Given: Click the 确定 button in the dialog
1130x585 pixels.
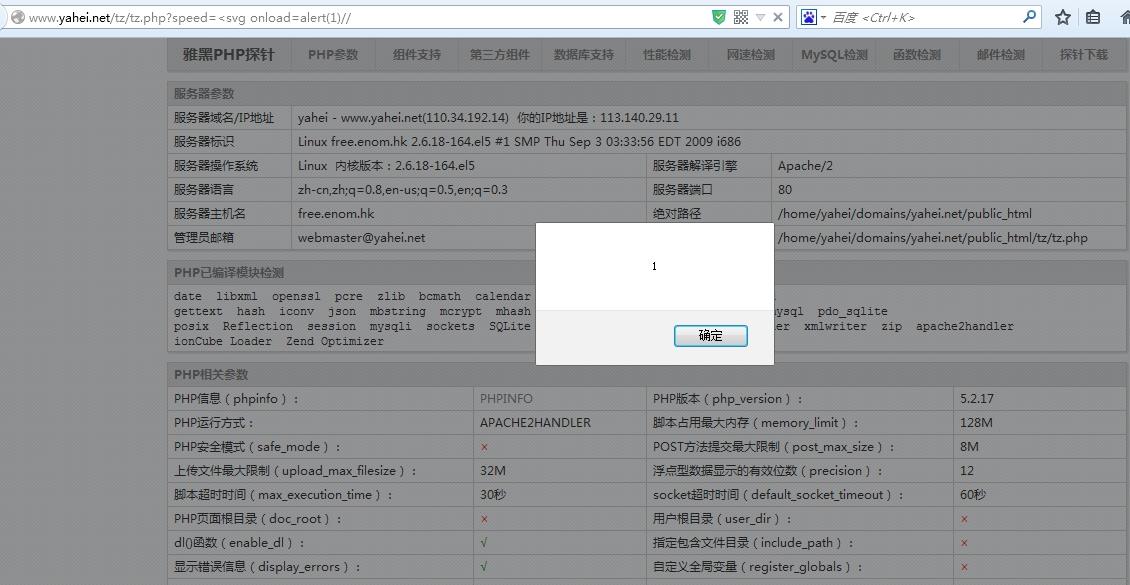Looking at the screenshot, I should point(711,335).
